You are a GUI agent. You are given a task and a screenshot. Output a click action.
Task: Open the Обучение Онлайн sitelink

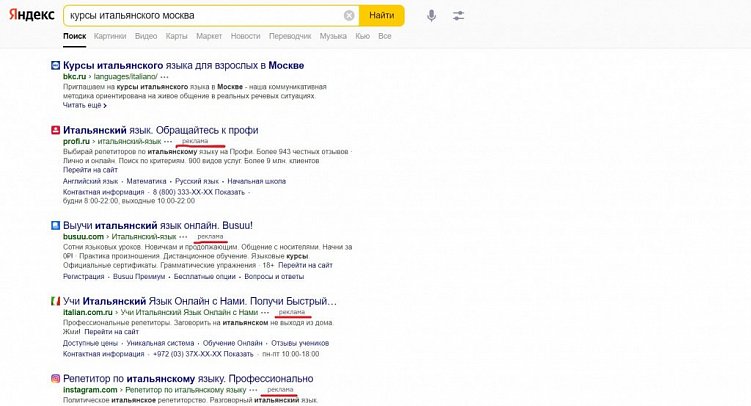(233, 343)
